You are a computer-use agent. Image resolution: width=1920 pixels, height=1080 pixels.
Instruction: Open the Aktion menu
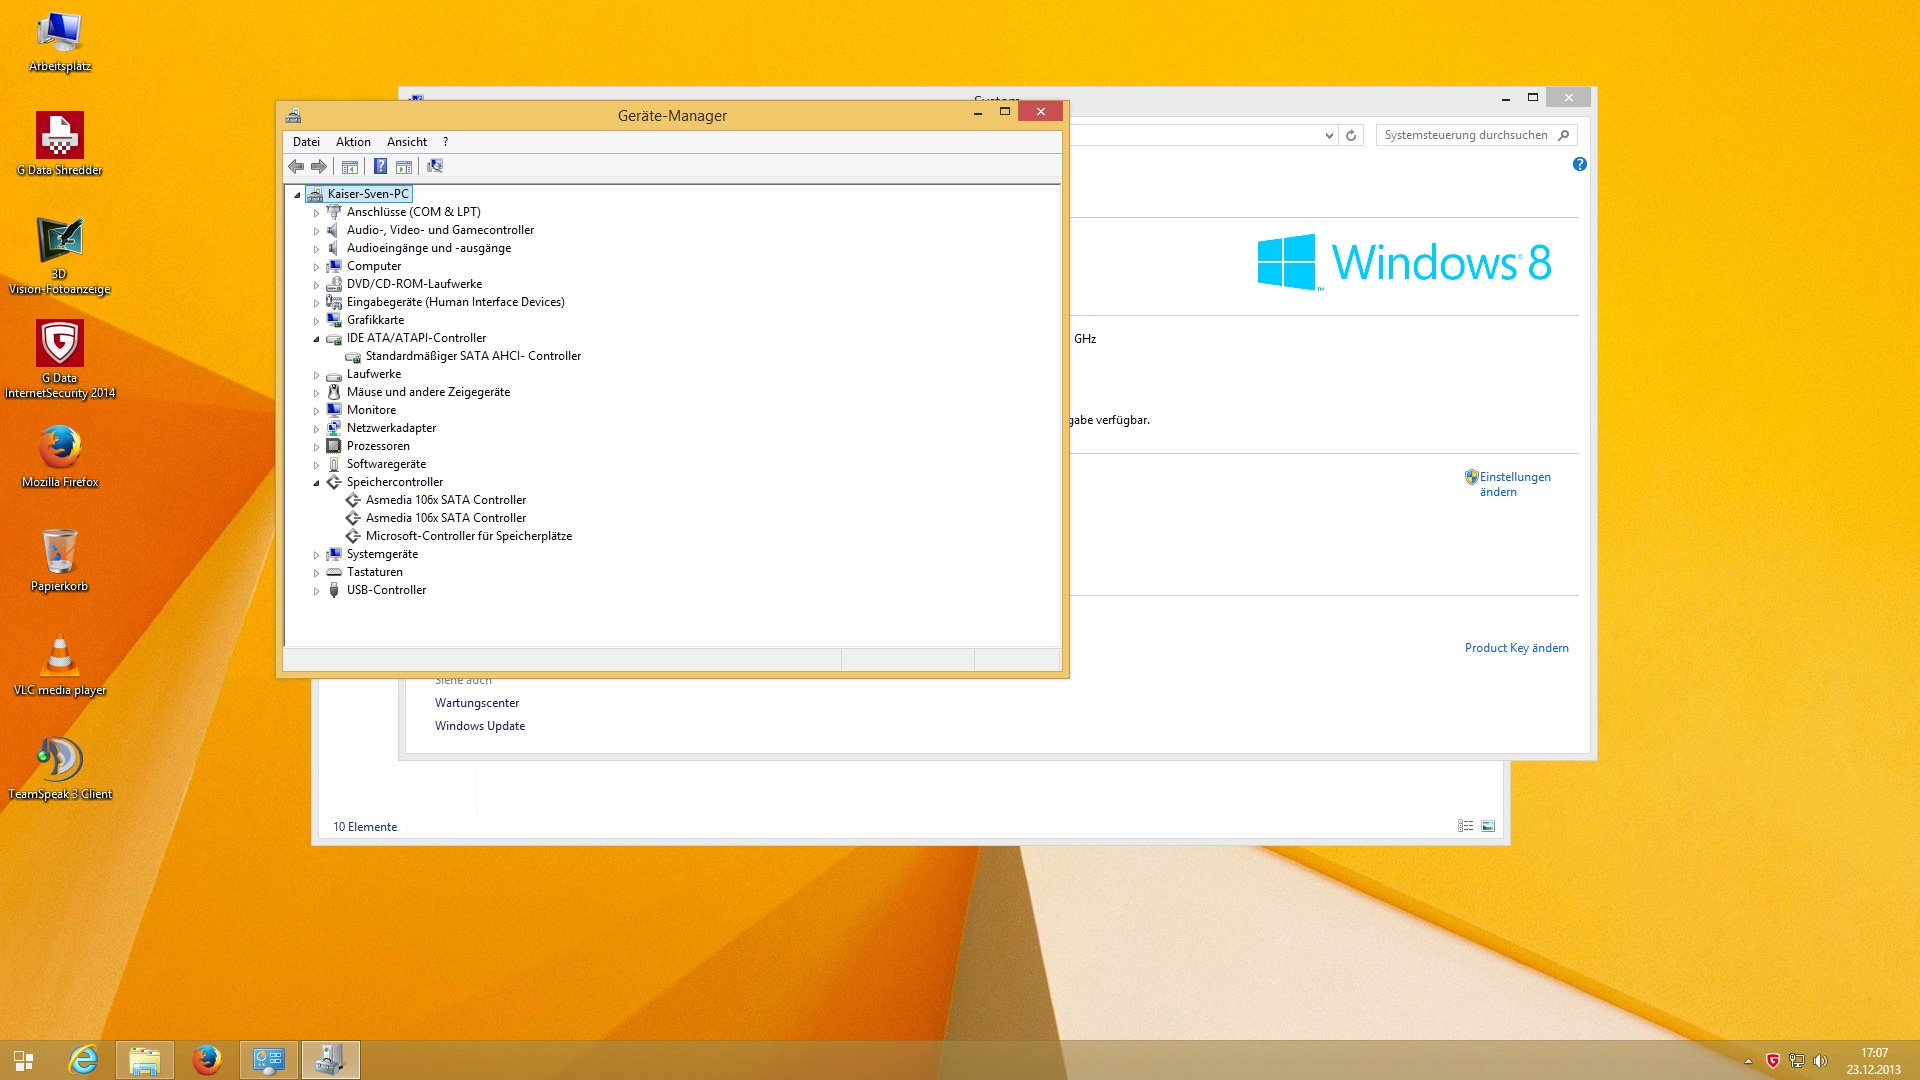(353, 142)
